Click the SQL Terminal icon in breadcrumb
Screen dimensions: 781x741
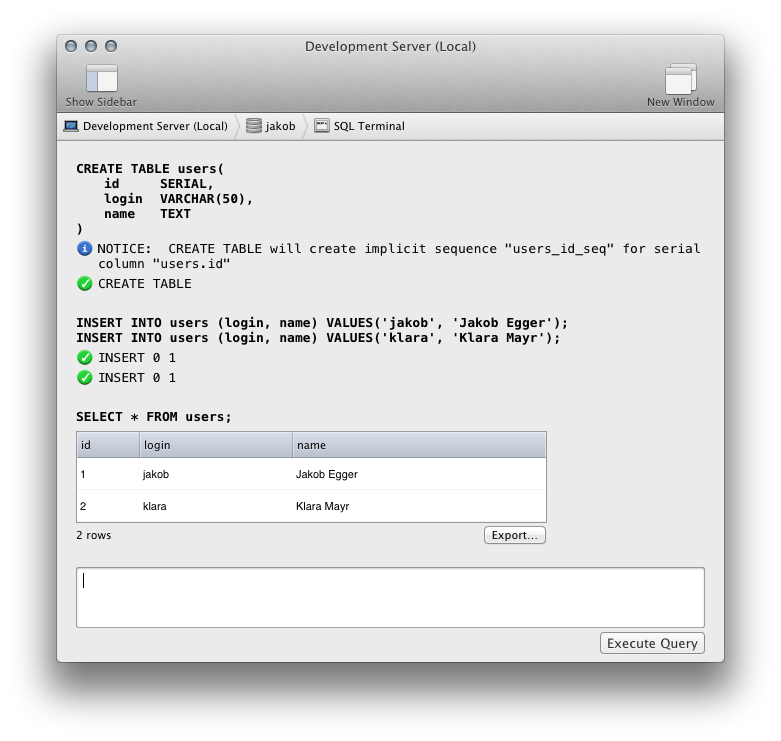322,125
